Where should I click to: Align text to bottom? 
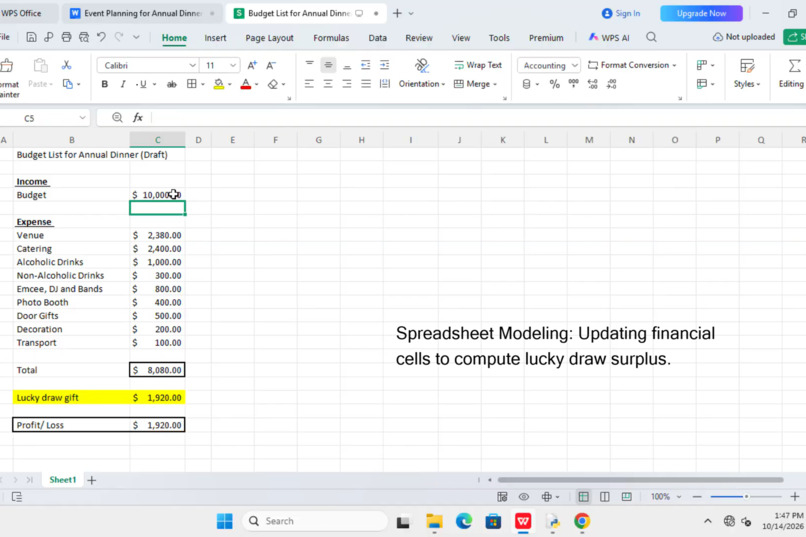pyautogui.click(x=347, y=65)
